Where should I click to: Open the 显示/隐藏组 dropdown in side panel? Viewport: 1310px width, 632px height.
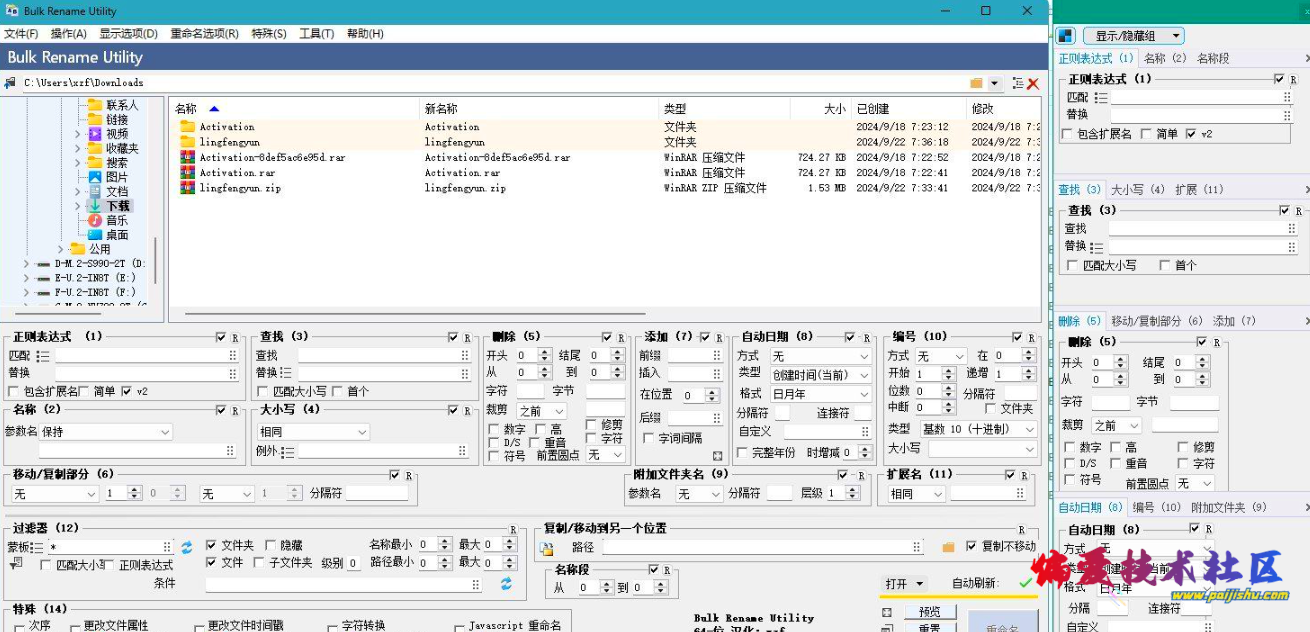1134,36
